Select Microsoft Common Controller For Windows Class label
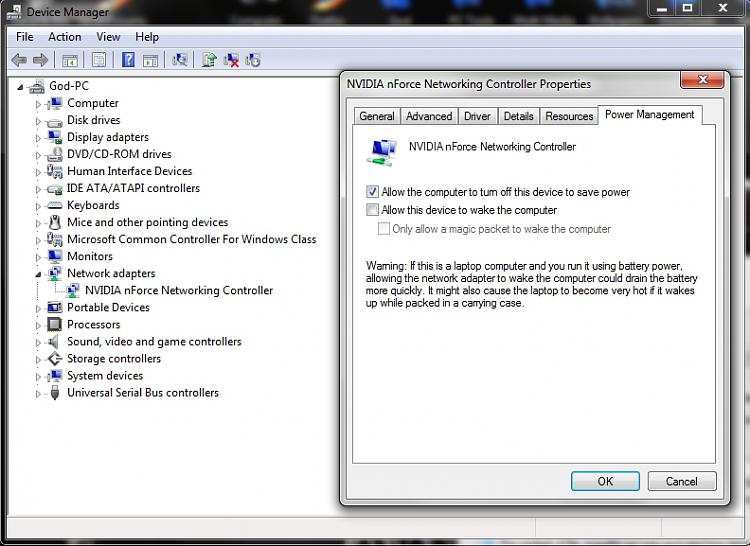 click(x=191, y=240)
